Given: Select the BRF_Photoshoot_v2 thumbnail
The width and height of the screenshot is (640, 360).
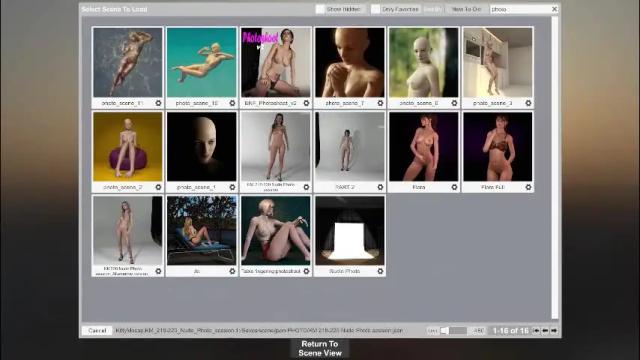Looking at the screenshot, I should click(x=276, y=62).
